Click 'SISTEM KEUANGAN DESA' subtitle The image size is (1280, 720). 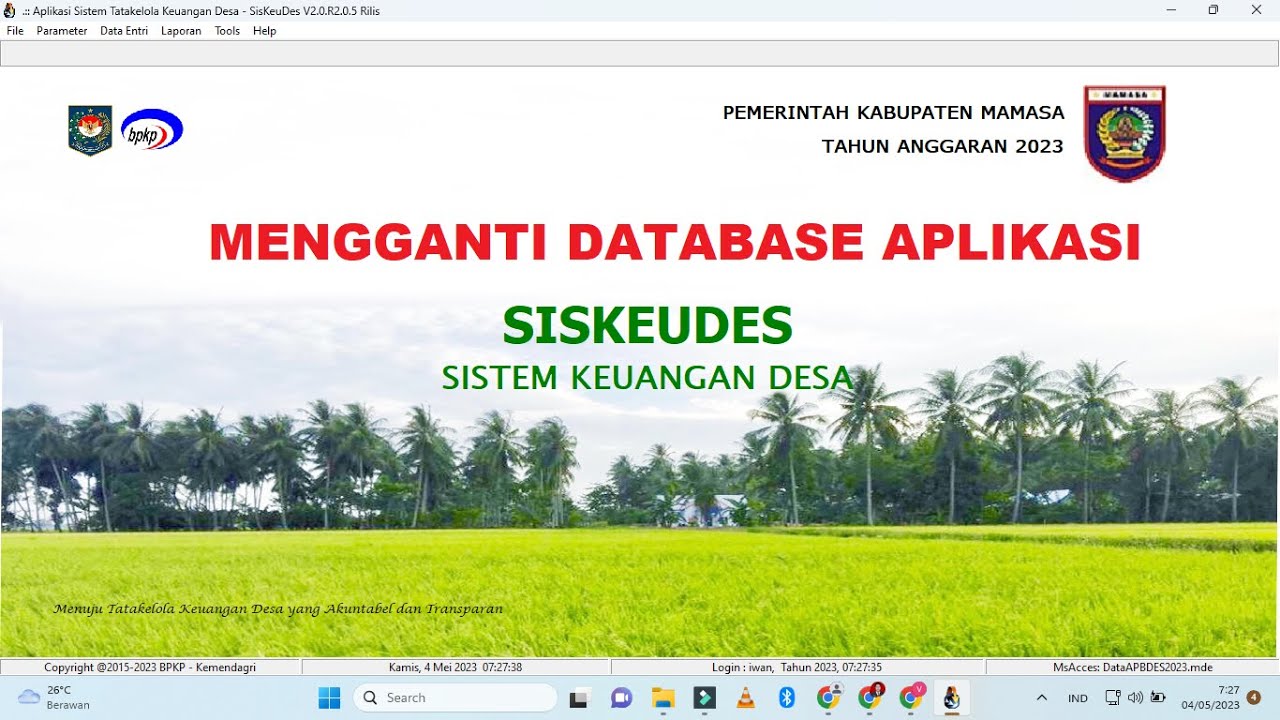coord(647,378)
